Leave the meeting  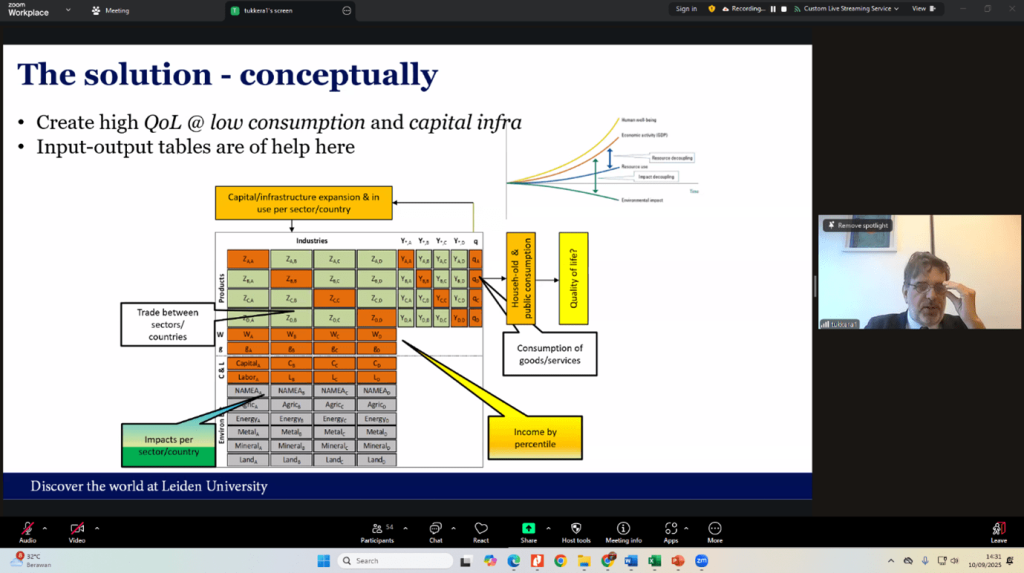[998, 529]
